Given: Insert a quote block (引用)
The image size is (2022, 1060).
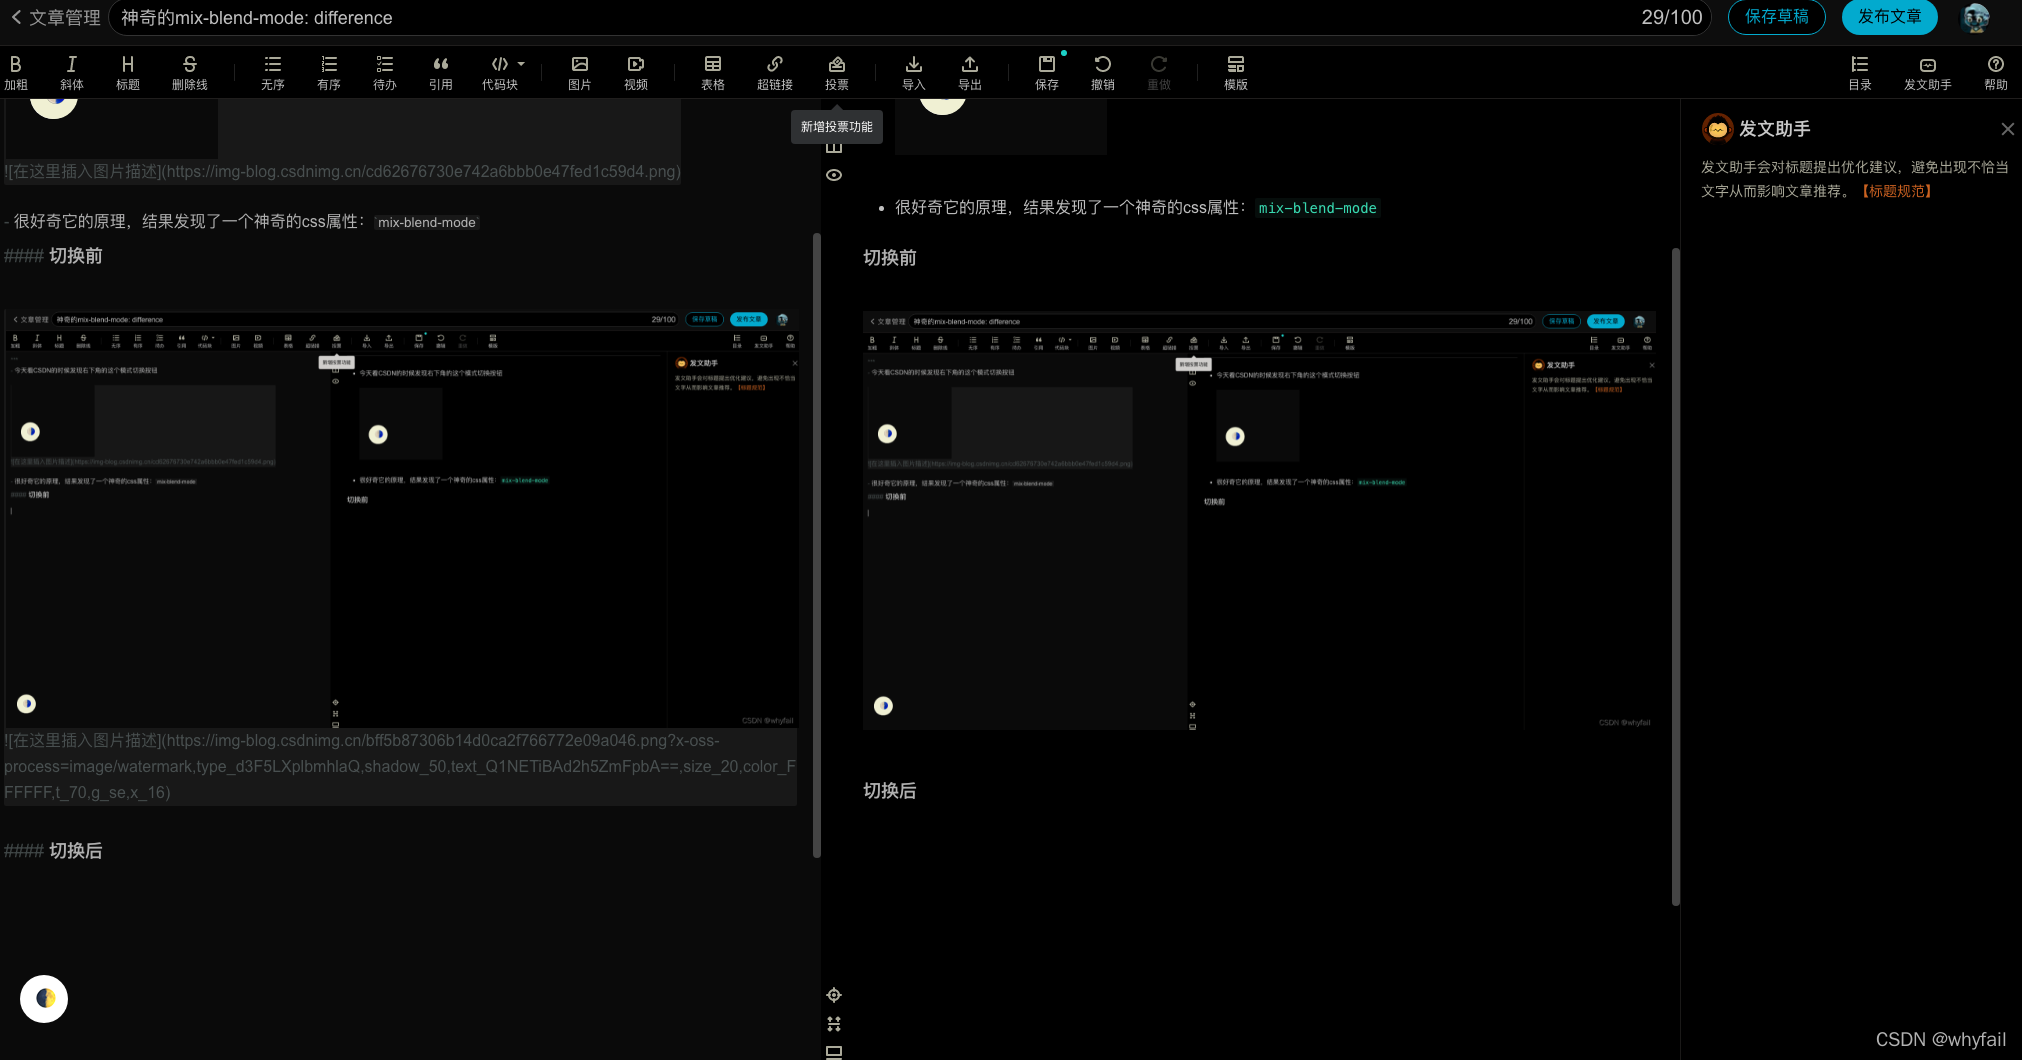Looking at the screenshot, I should tap(441, 72).
